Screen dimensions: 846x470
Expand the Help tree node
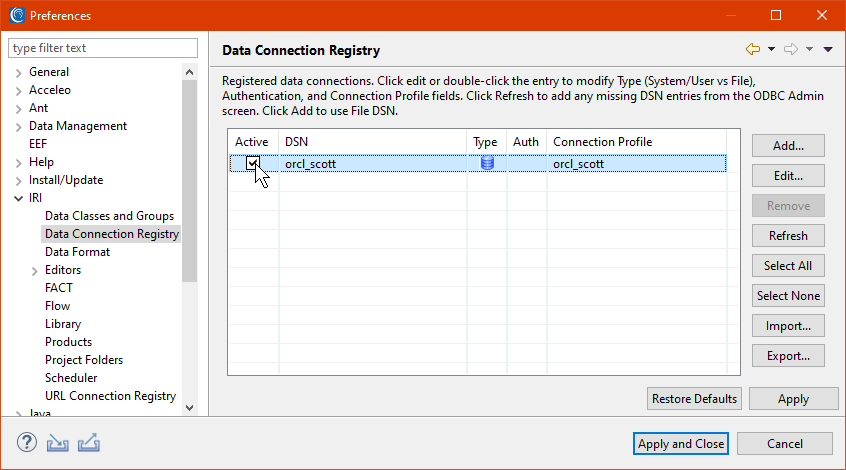(18, 163)
